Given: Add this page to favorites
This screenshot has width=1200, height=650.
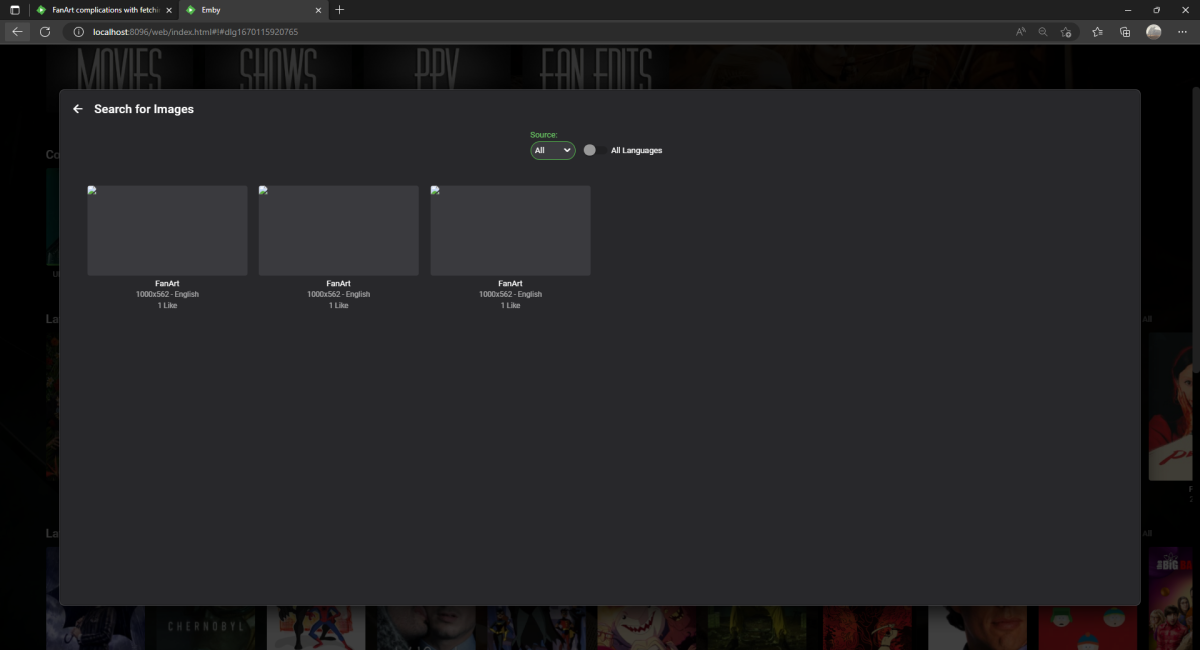Looking at the screenshot, I should point(1066,32).
